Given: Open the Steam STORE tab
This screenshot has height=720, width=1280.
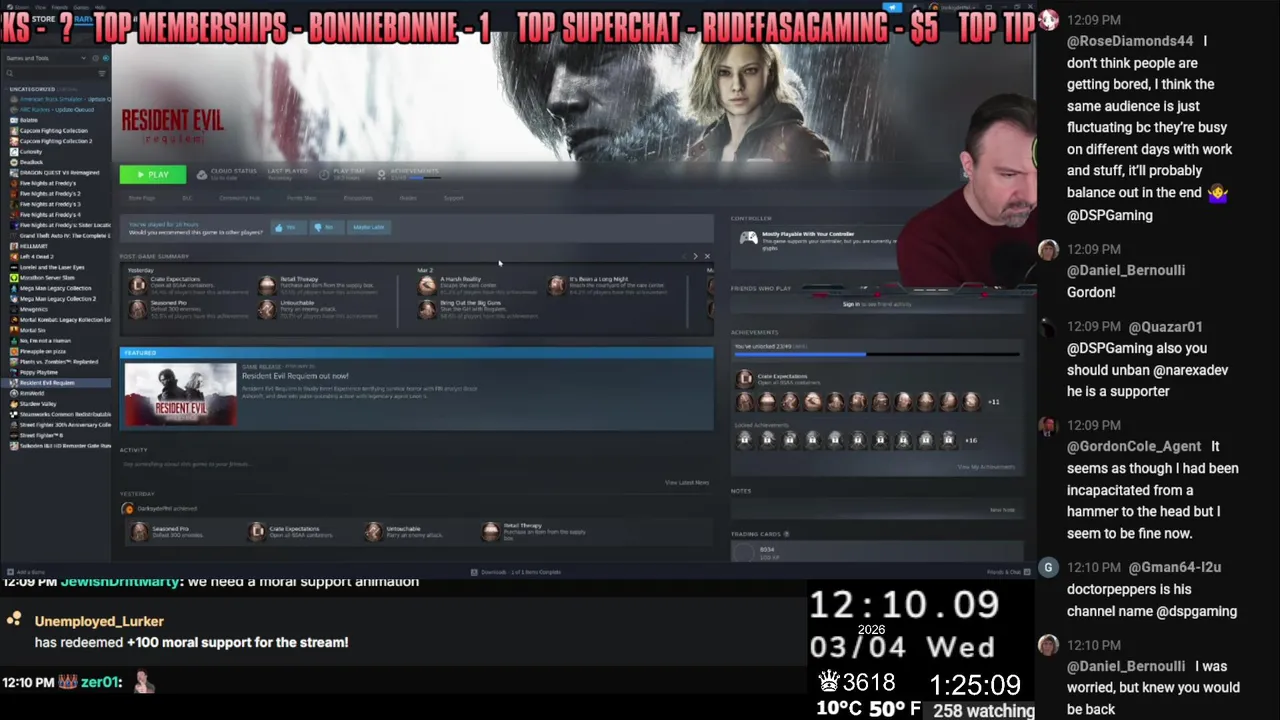Looking at the screenshot, I should 43,19.
